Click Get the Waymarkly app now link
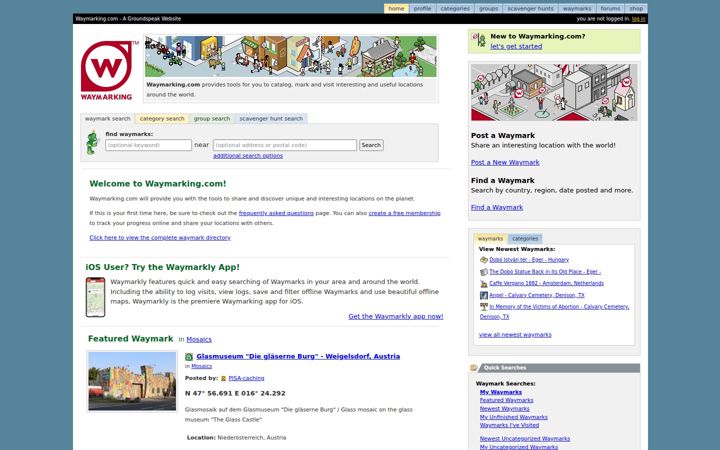The height and width of the screenshot is (450, 720). [x=396, y=316]
